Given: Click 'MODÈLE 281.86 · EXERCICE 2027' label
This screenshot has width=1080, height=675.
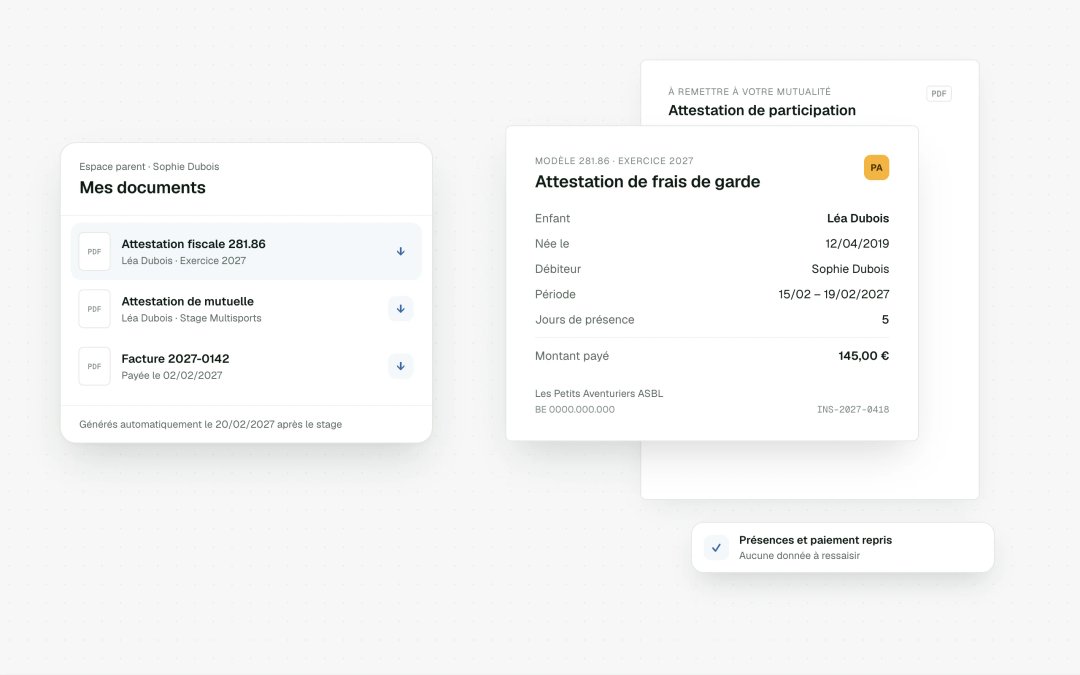Looking at the screenshot, I should (614, 160).
